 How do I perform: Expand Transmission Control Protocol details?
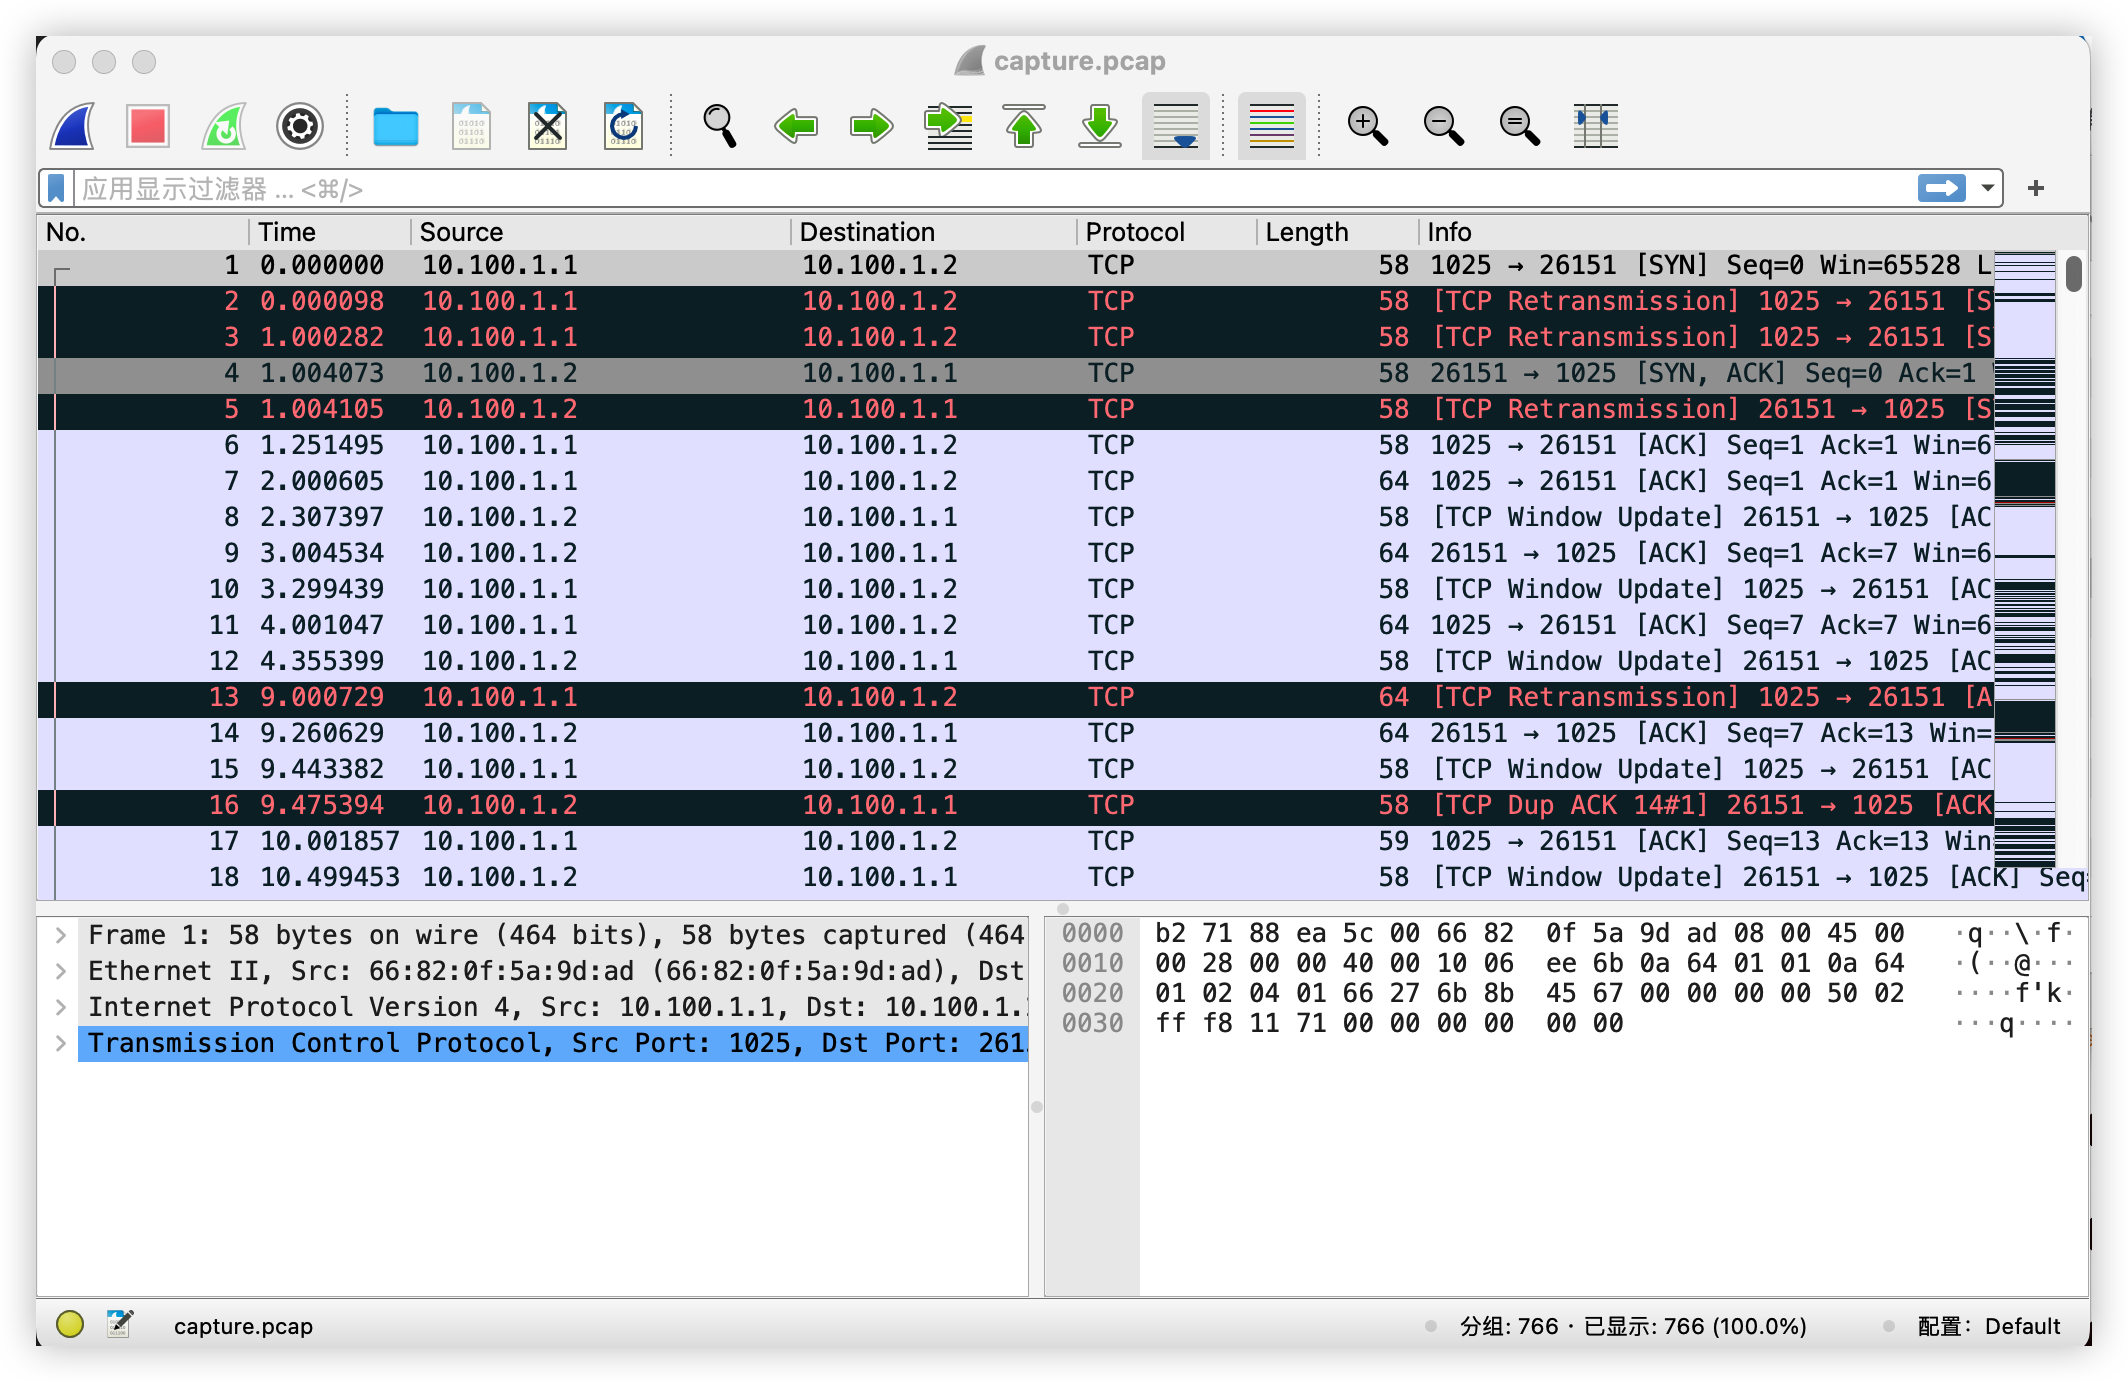(61, 1043)
